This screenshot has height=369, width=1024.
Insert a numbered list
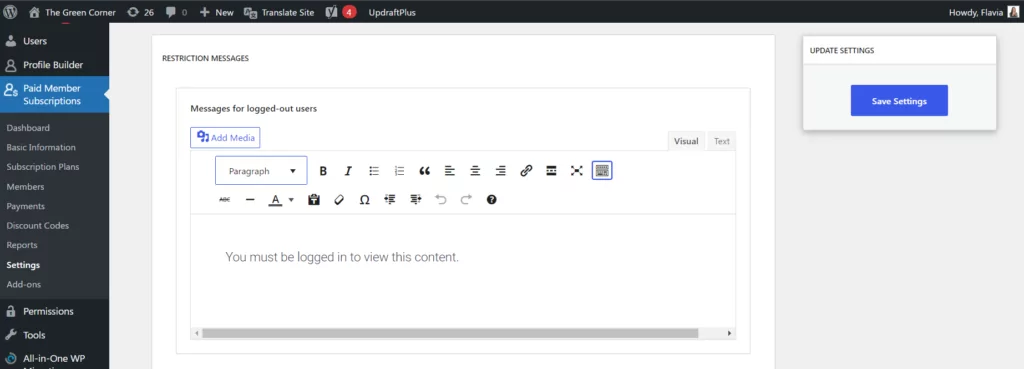(399, 170)
